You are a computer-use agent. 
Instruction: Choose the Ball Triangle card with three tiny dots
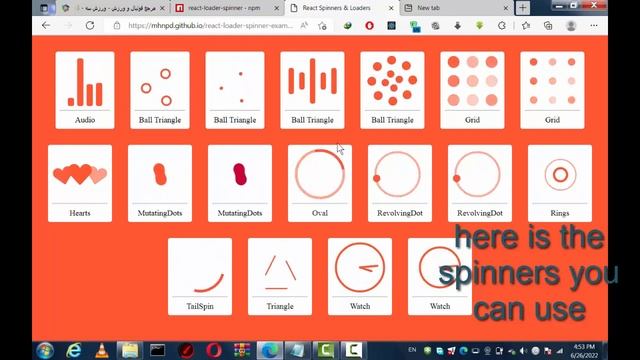pyautogui.click(x=235, y=90)
